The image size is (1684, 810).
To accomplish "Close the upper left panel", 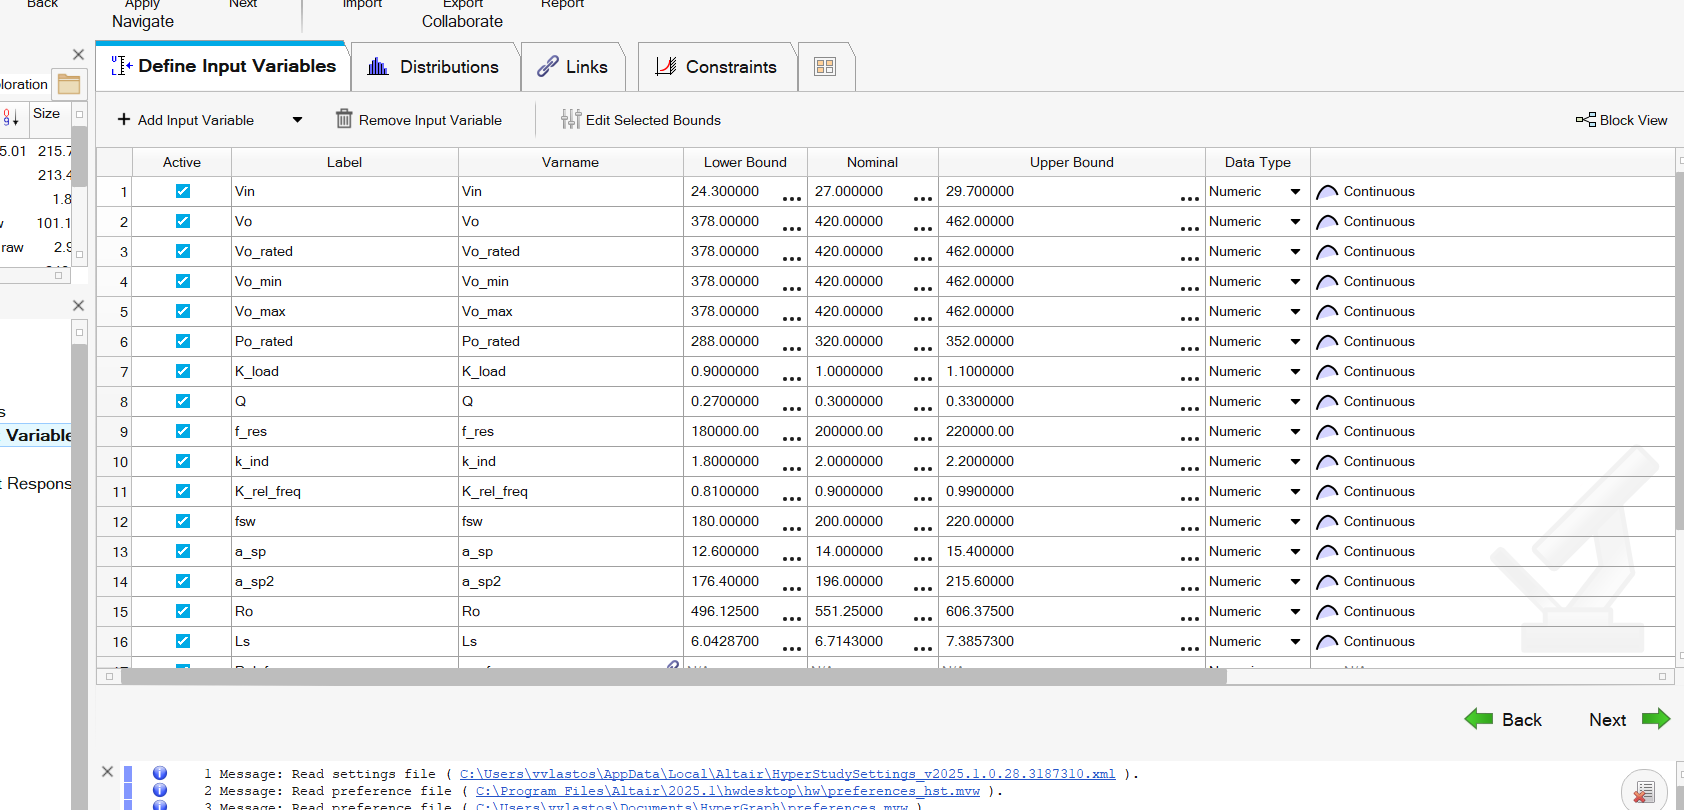I will (79, 54).
